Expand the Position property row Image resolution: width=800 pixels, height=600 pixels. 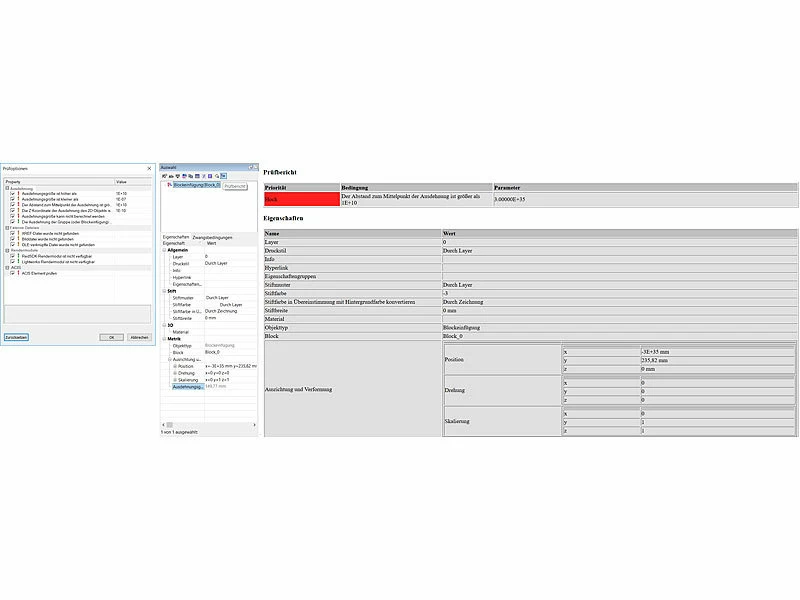click(x=174, y=366)
